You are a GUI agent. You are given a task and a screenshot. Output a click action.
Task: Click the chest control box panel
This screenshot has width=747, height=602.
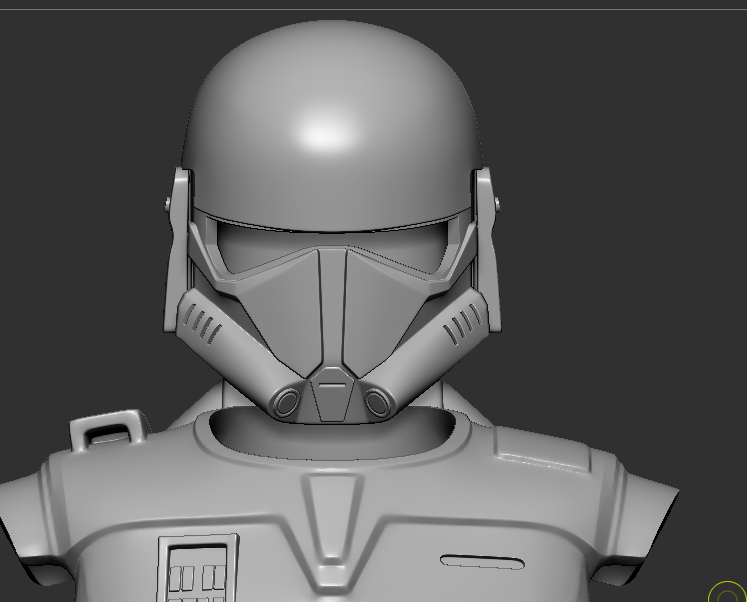point(199,568)
